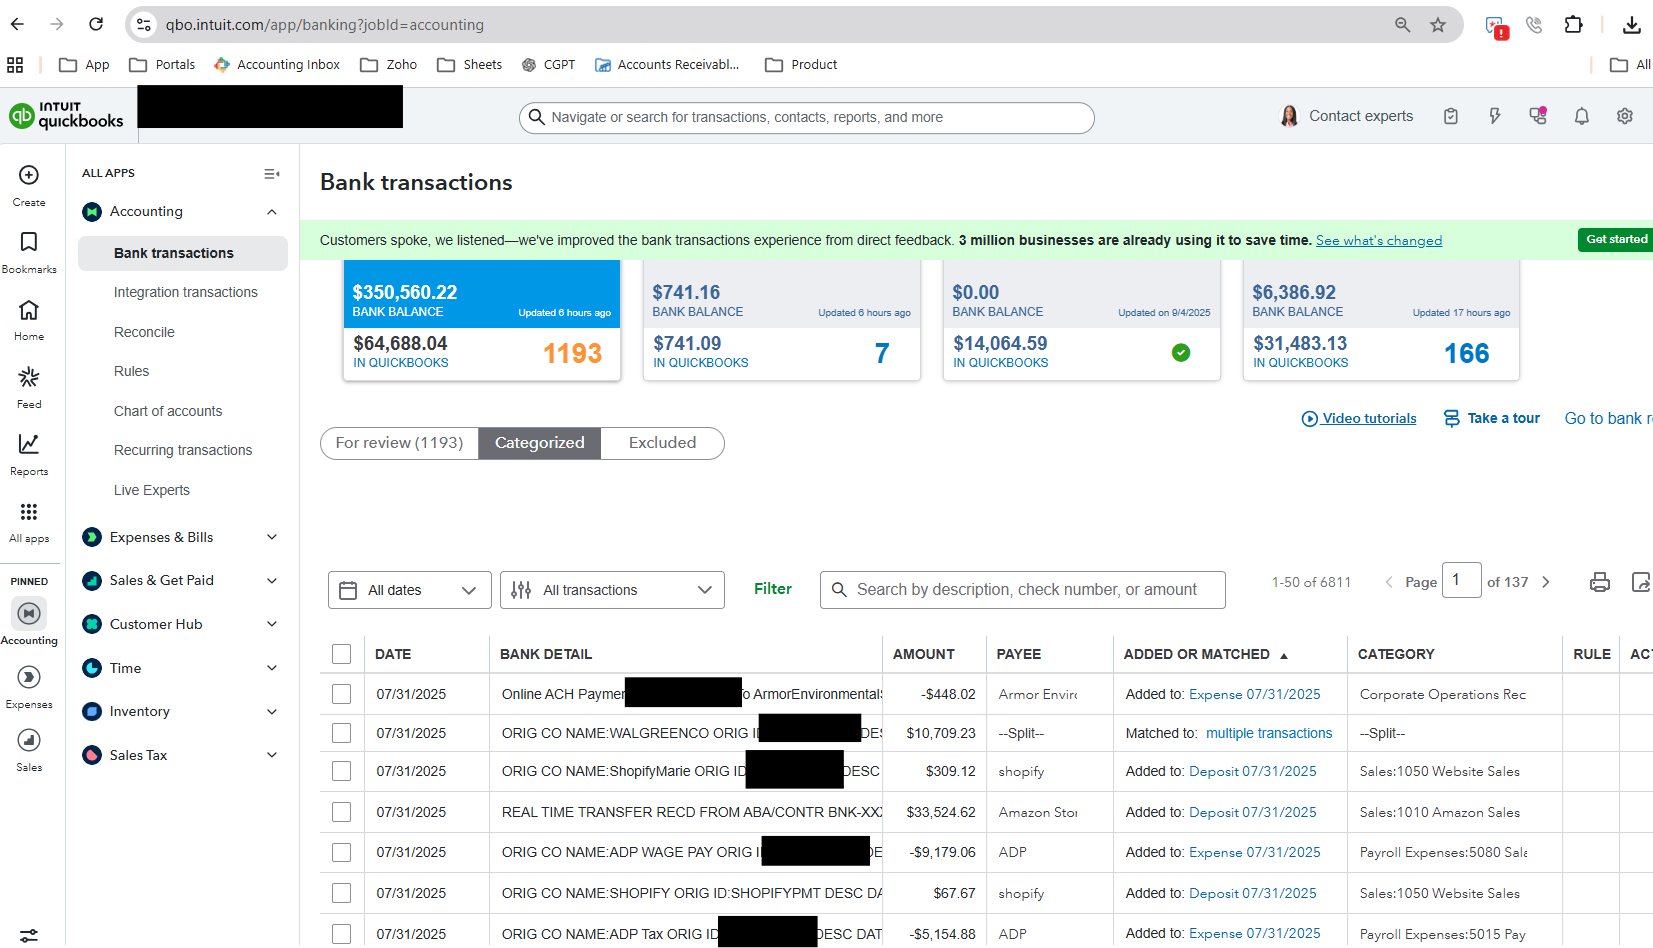
Task: Click the transaction search field
Action: click(x=1023, y=590)
